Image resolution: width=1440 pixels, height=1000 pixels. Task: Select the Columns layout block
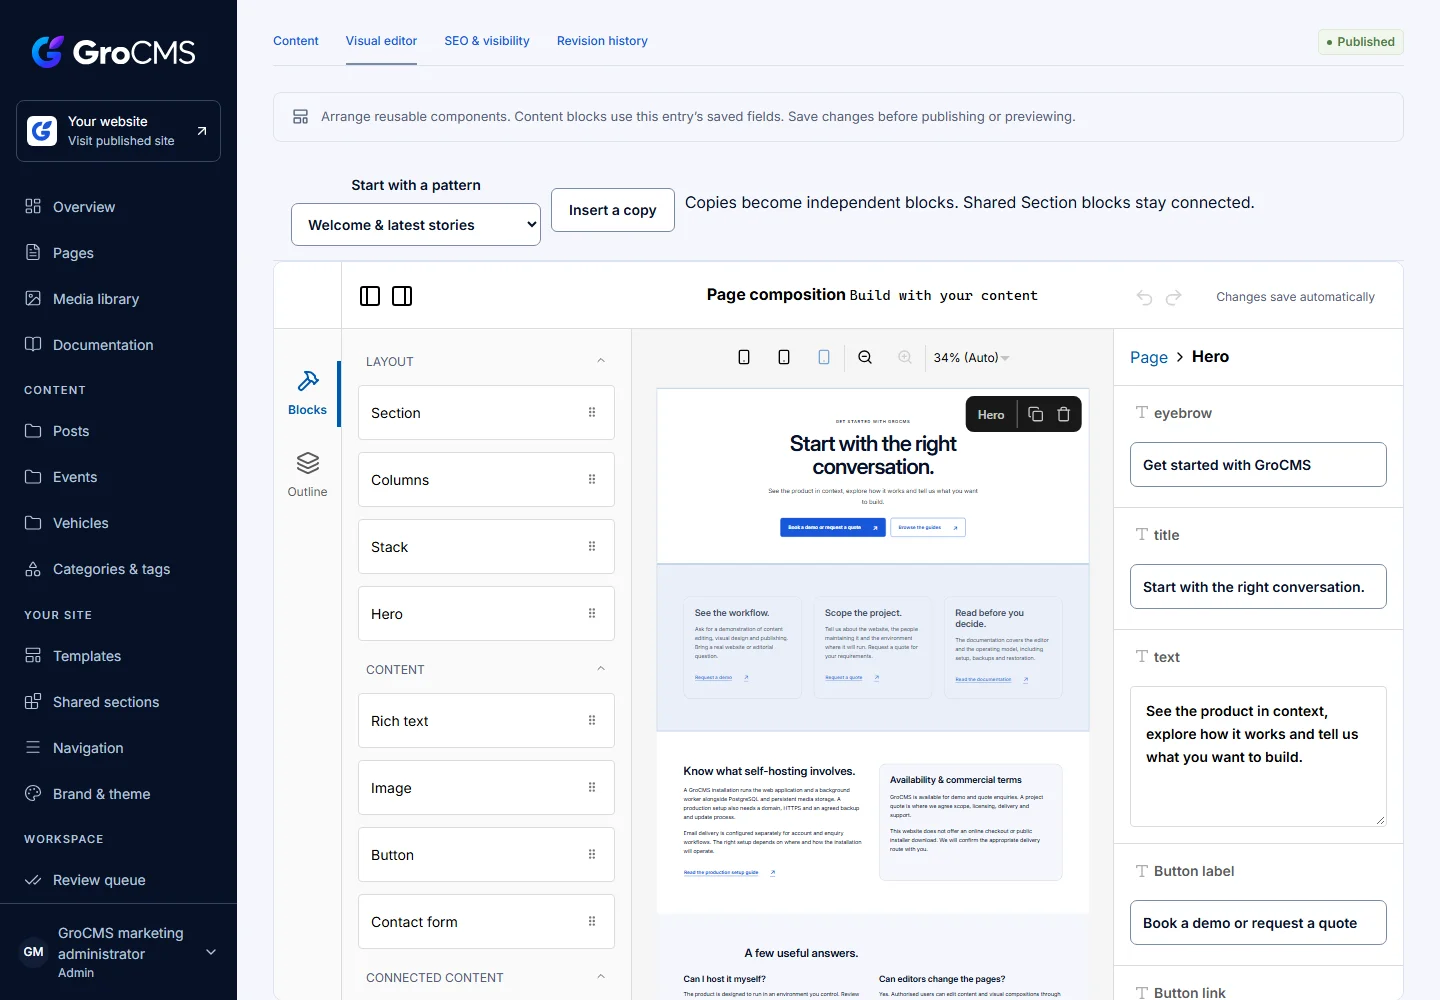(486, 480)
